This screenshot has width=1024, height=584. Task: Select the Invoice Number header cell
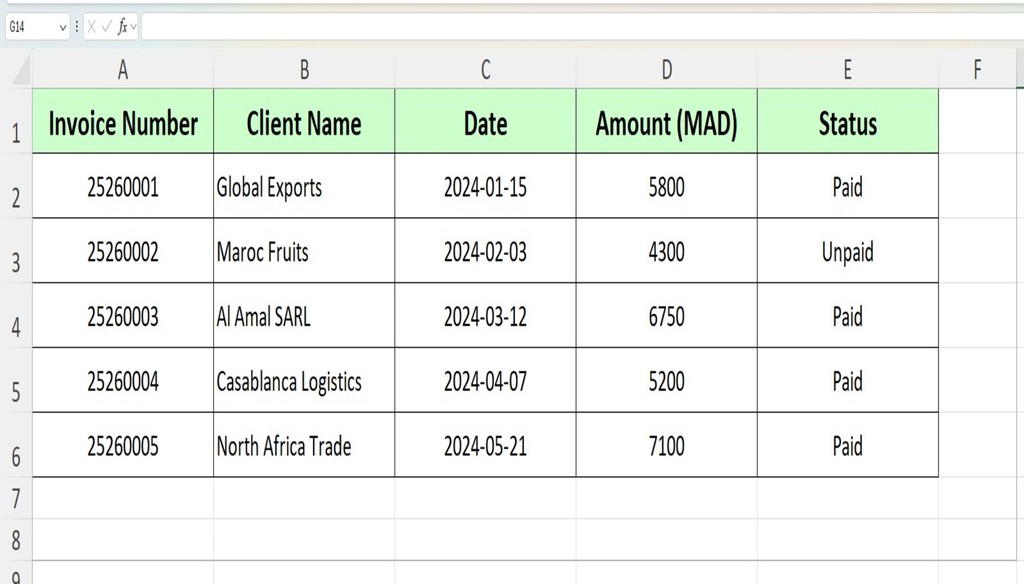click(x=123, y=124)
